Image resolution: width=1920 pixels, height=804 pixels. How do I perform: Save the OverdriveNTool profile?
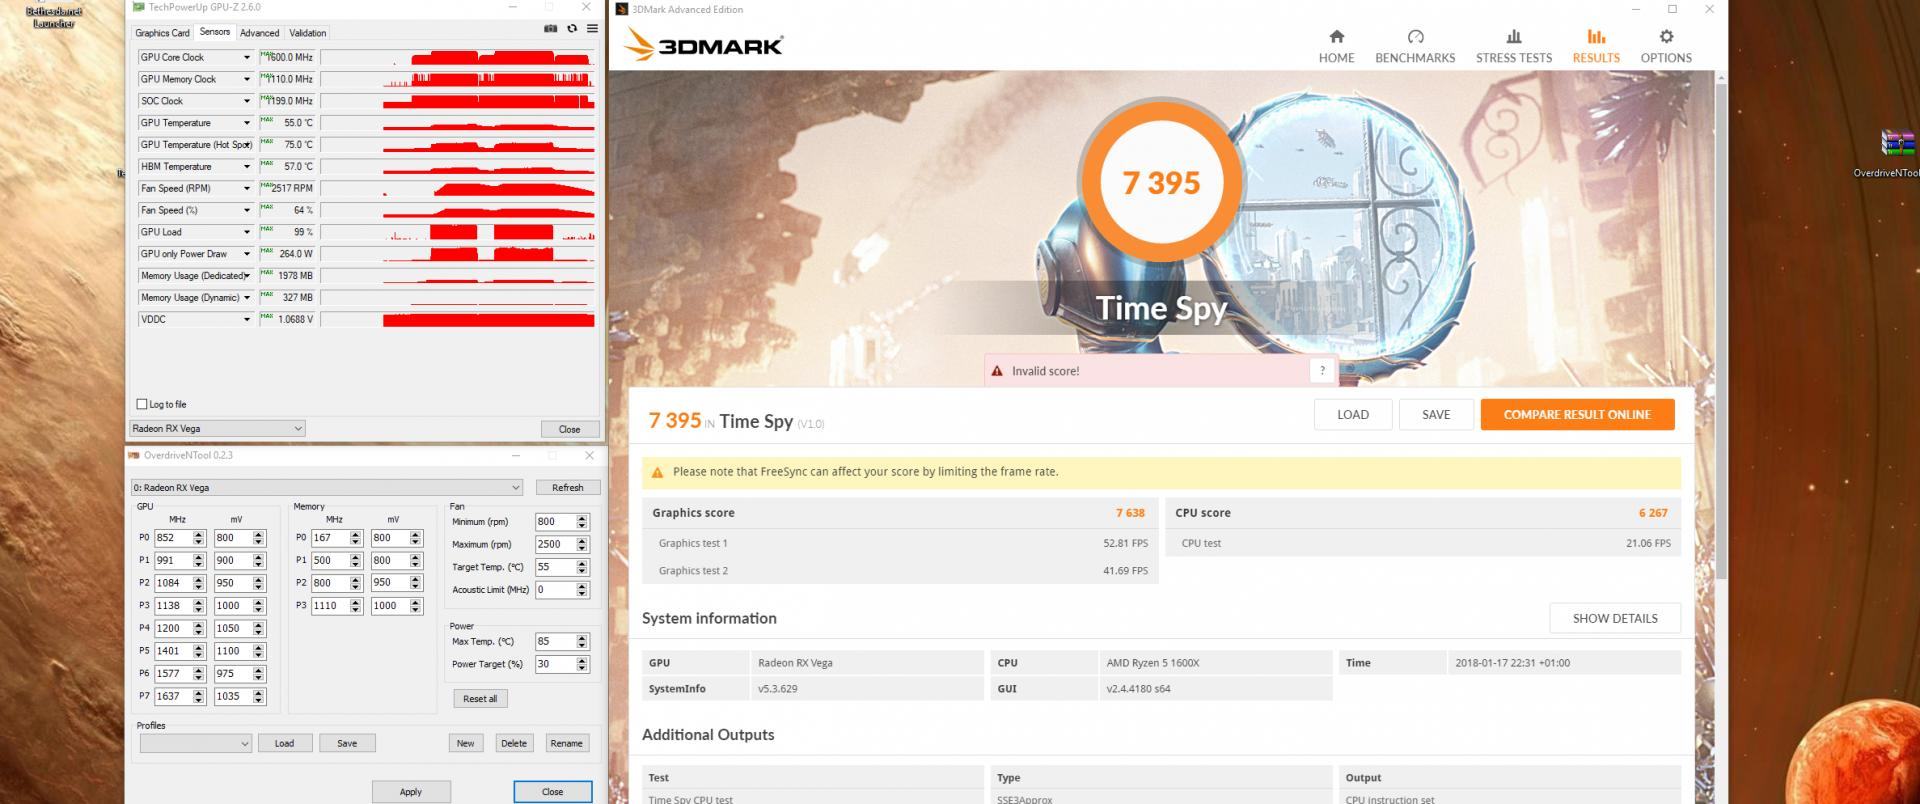point(347,743)
